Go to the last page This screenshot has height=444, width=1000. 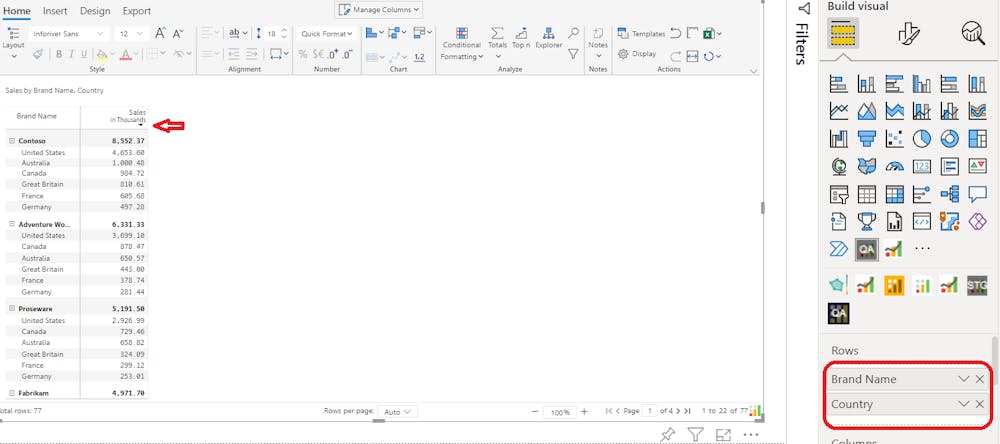687,411
